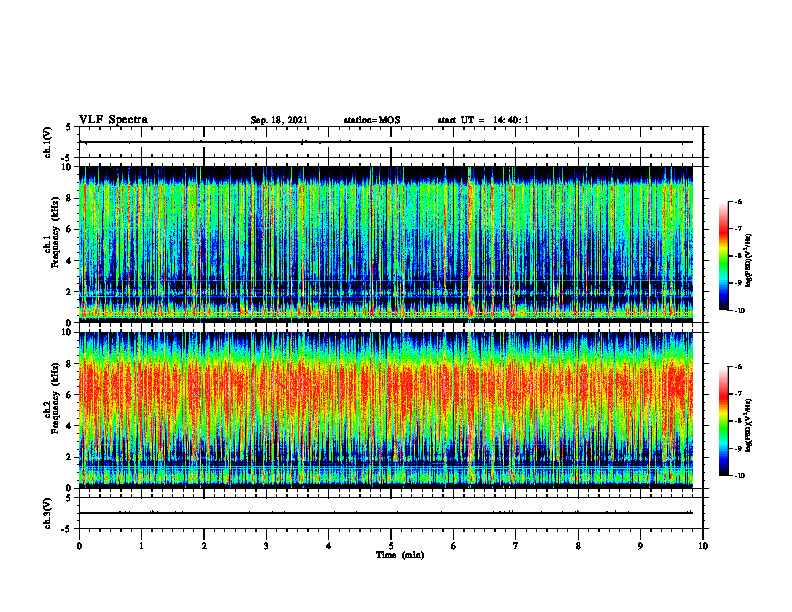This screenshot has width=792, height=612.
Task: Click the "Time (min)" x-axis label
Action: point(400,555)
